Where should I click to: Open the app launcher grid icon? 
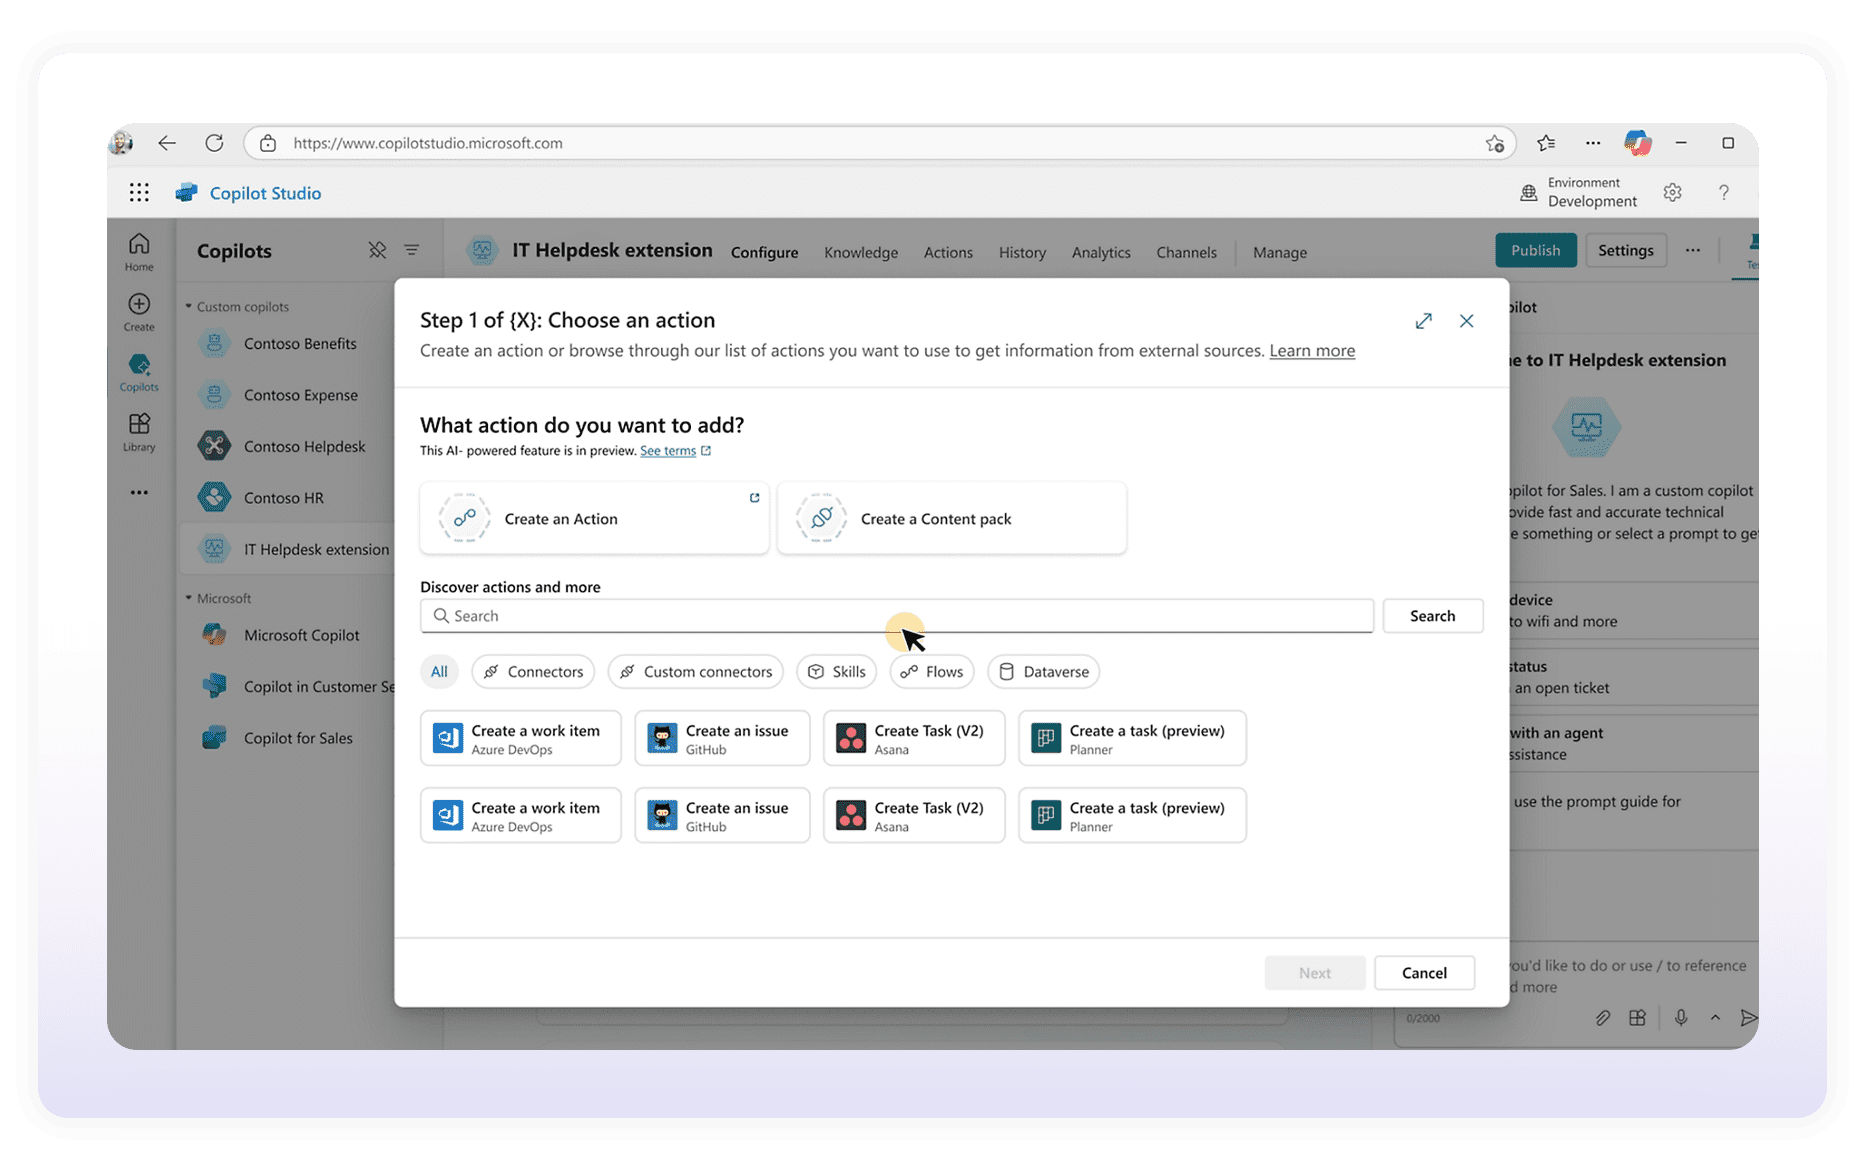[x=139, y=193]
